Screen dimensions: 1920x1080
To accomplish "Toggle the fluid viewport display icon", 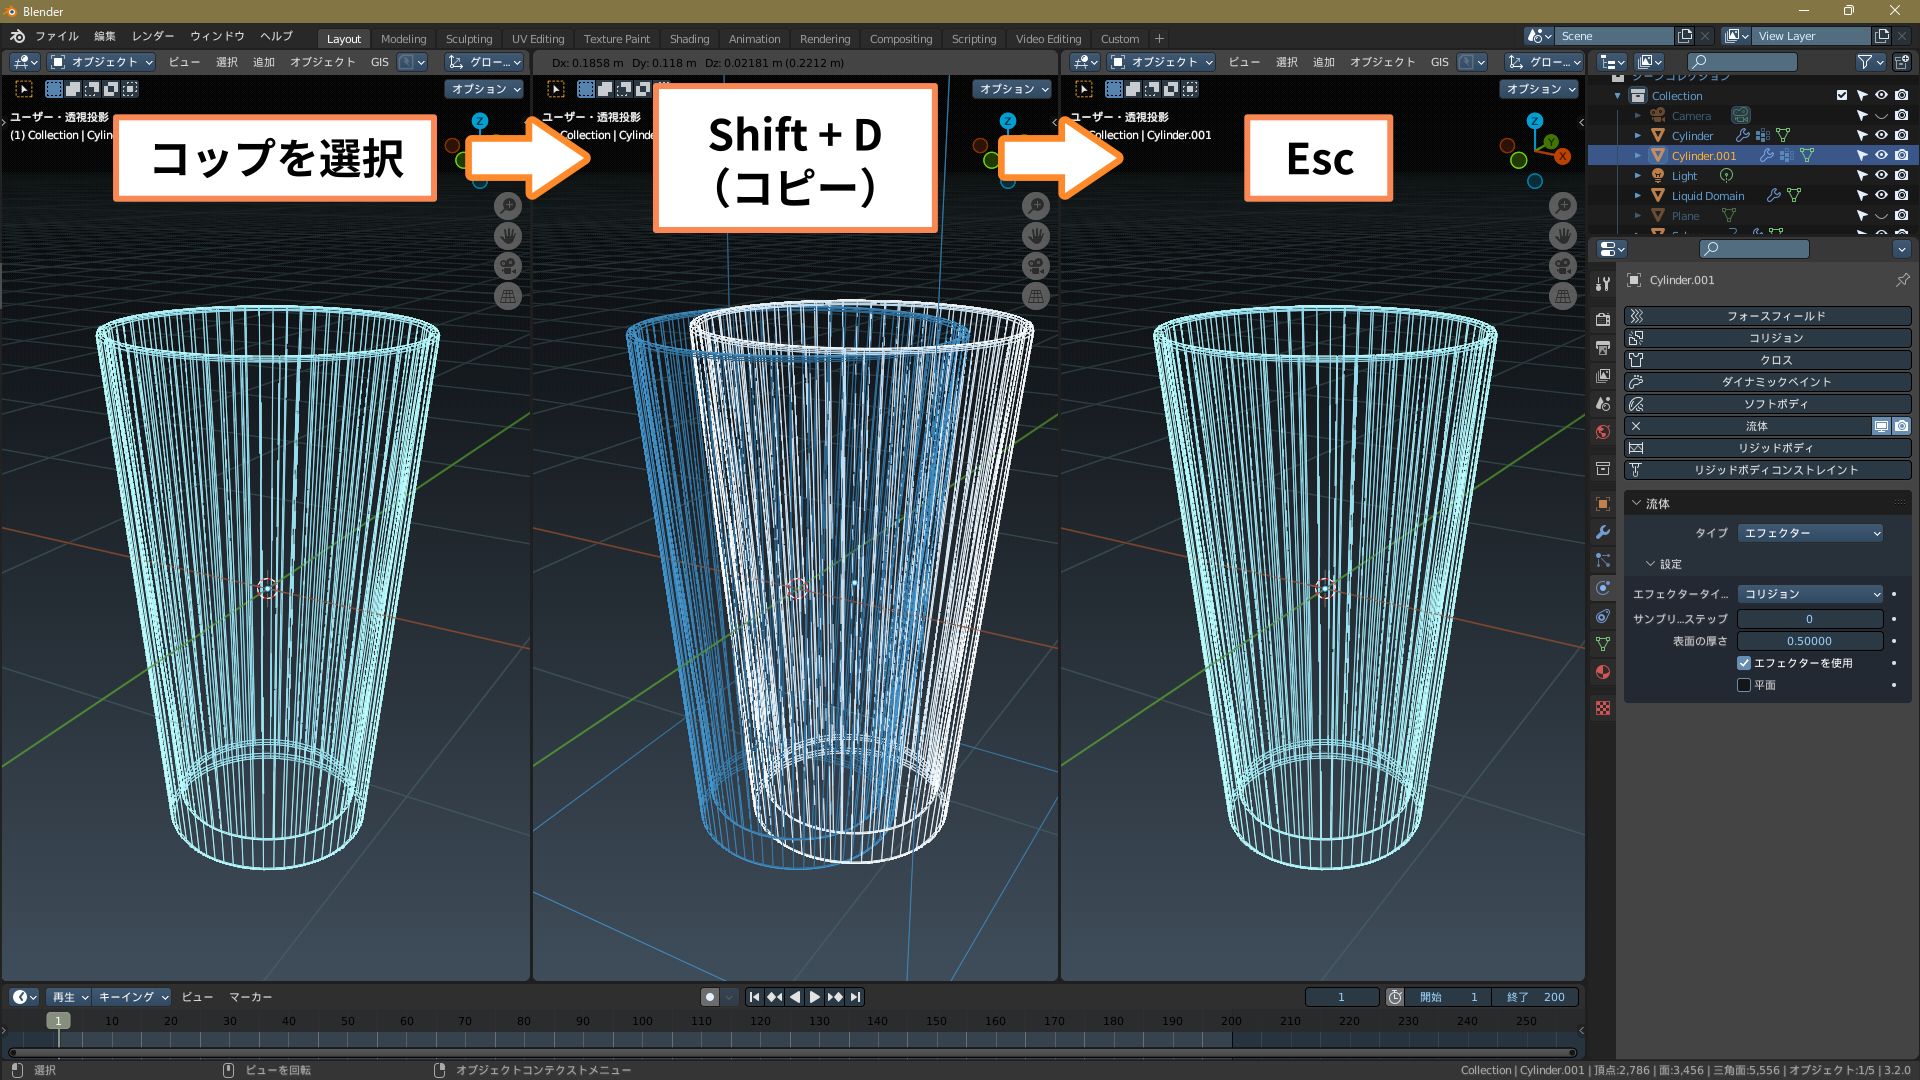I will [x=1881, y=426].
